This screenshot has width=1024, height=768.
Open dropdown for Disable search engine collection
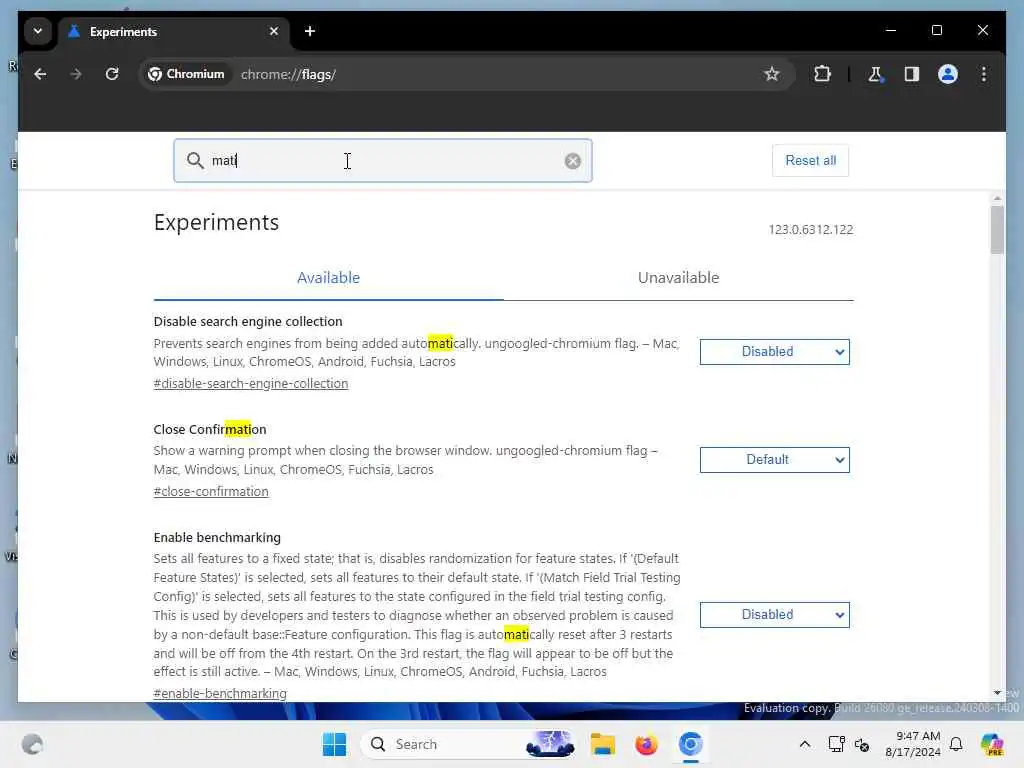[775, 352]
